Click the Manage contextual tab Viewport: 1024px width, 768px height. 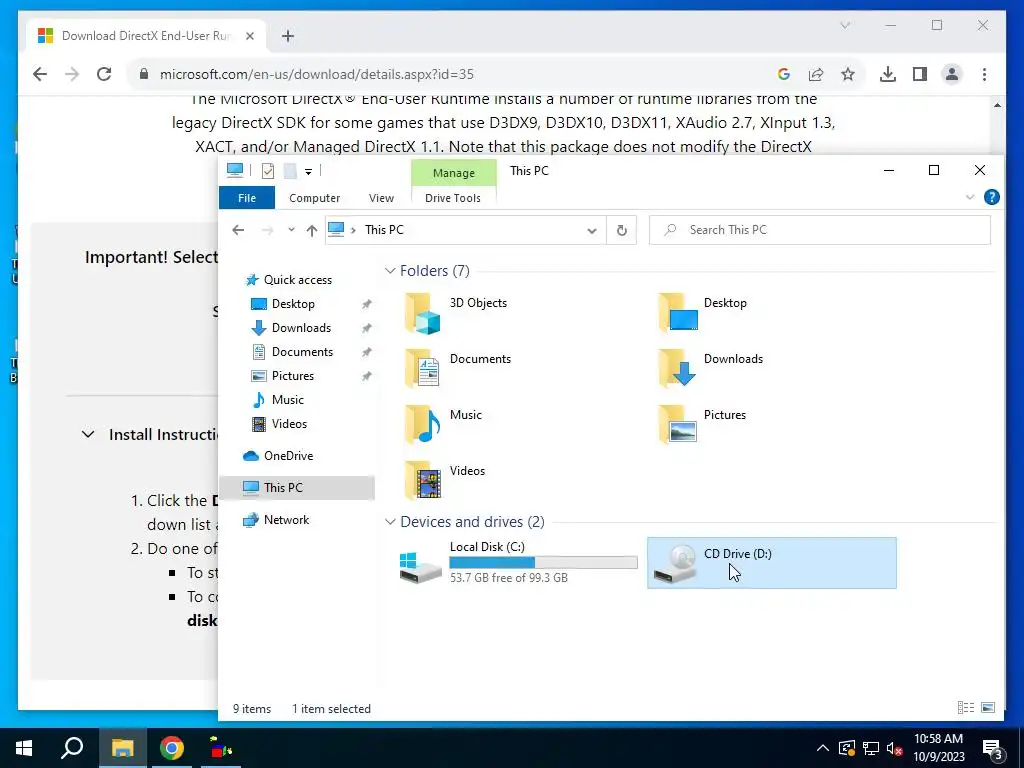(454, 173)
